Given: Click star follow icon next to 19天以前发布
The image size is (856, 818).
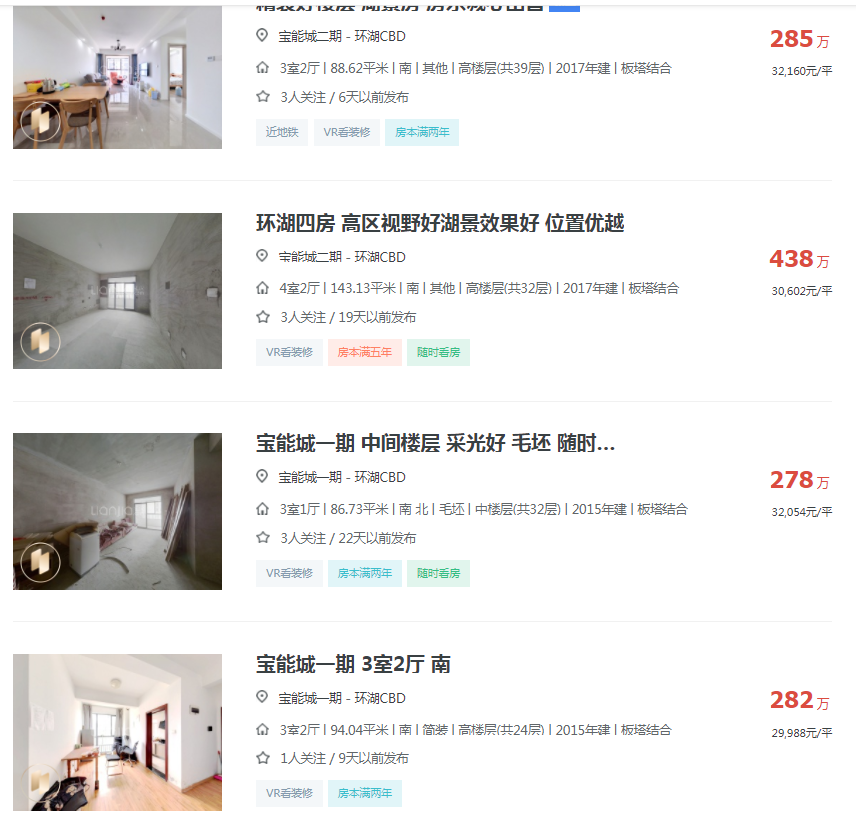Looking at the screenshot, I should (263, 317).
